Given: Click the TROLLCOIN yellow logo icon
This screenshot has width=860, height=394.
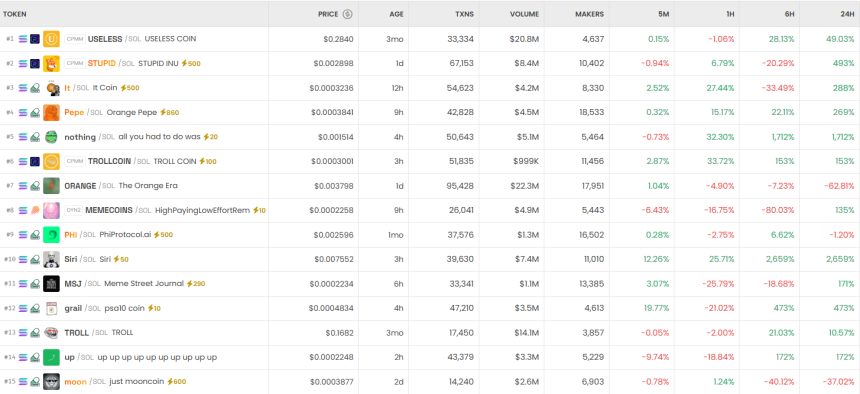Looking at the screenshot, I should [51, 161].
